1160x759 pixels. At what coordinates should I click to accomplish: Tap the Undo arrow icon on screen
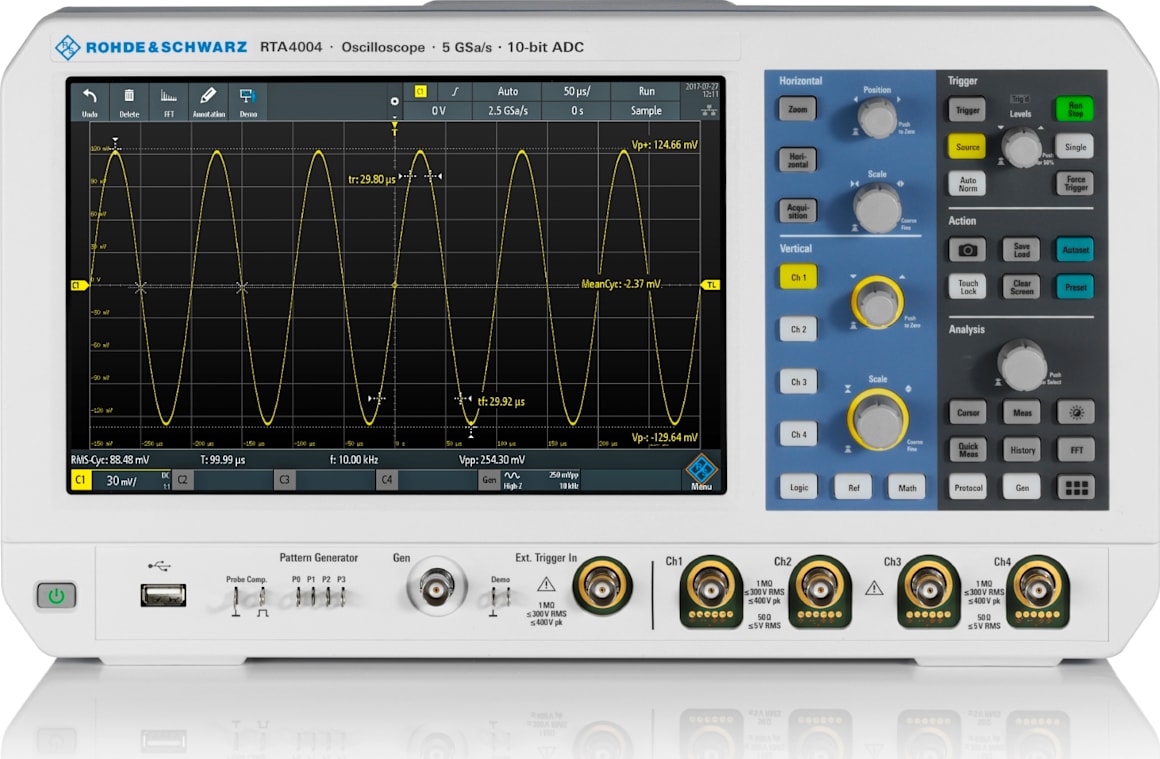pyautogui.click(x=90, y=96)
